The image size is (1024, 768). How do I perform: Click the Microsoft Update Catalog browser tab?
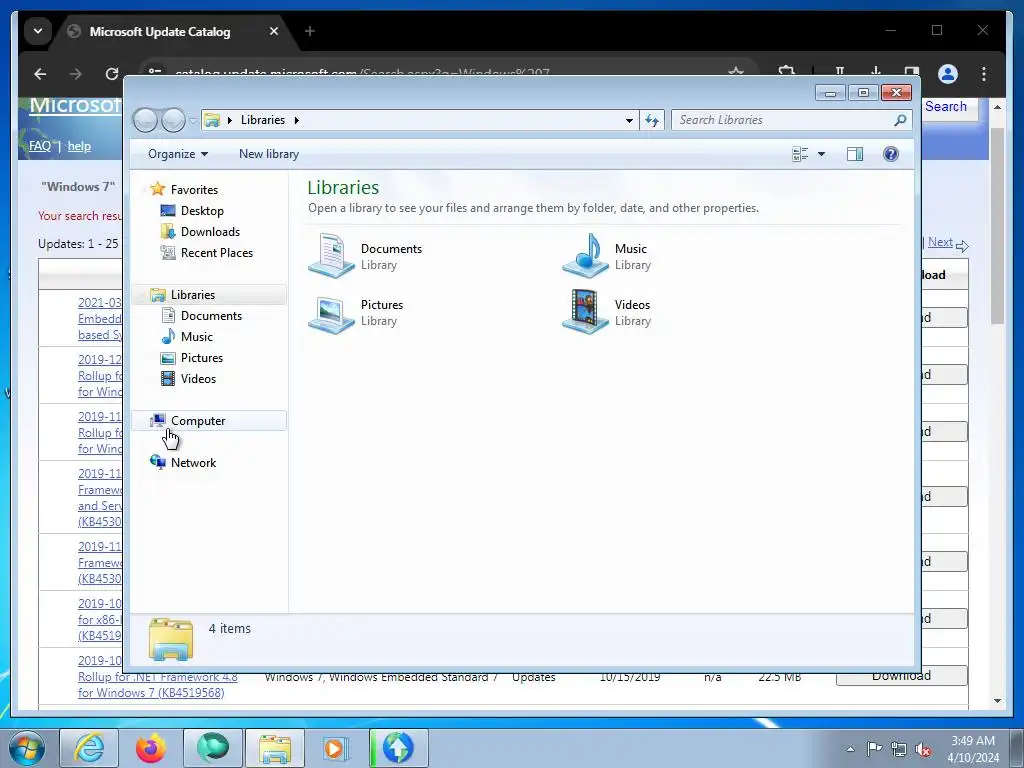point(175,31)
